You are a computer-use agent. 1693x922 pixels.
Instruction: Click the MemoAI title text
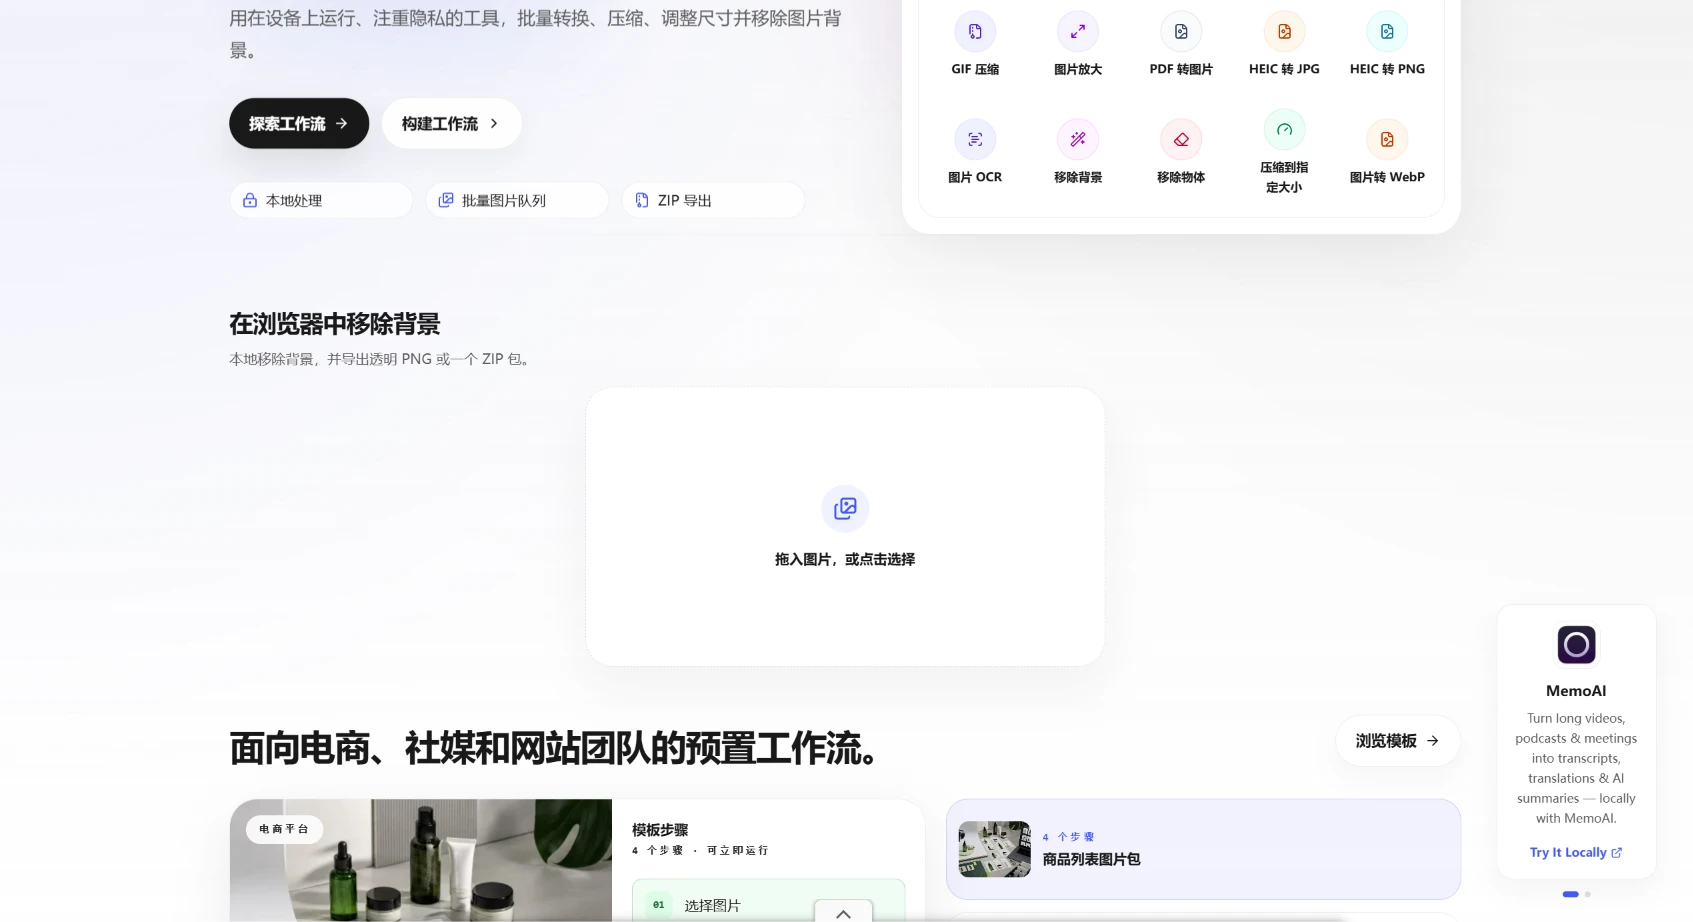1576,691
